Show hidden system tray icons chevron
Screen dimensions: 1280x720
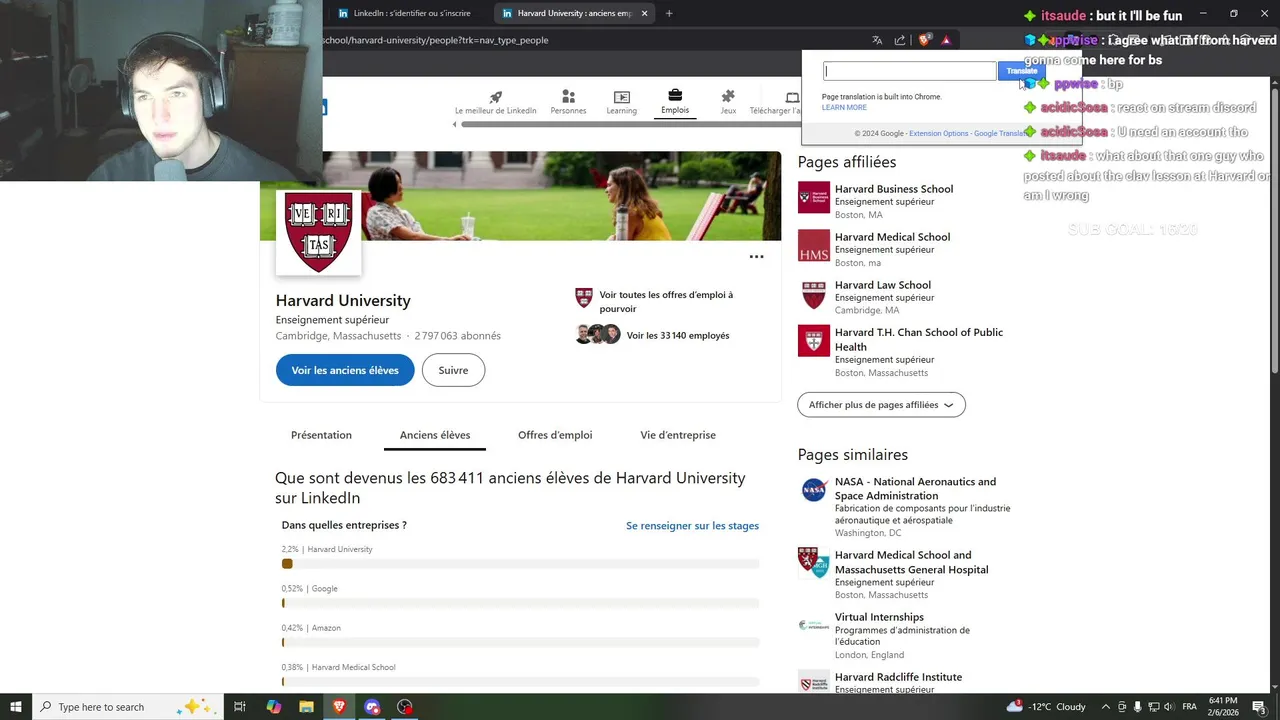pyautogui.click(x=1105, y=707)
